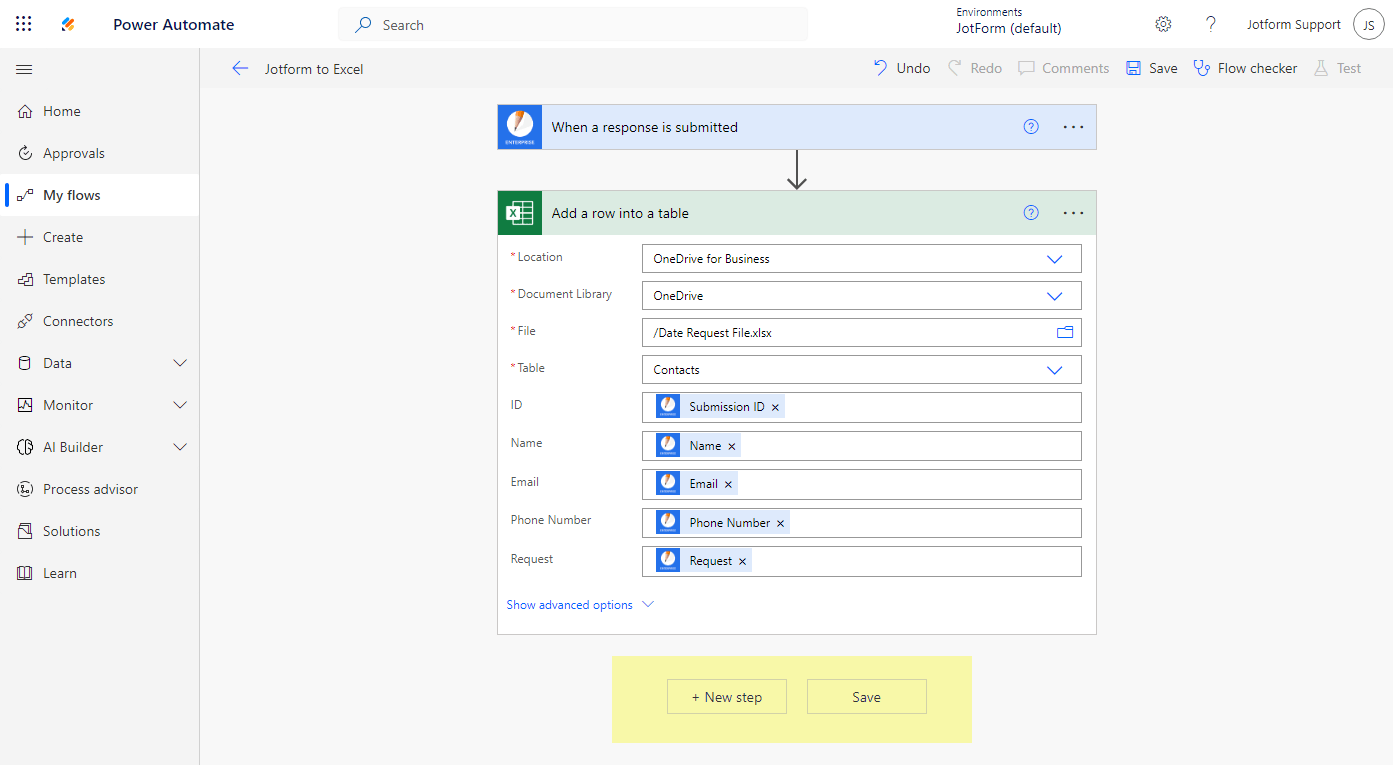This screenshot has height=765, width=1393.
Task: Open Connectors from the left navigation
Action: click(x=78, y=321)
